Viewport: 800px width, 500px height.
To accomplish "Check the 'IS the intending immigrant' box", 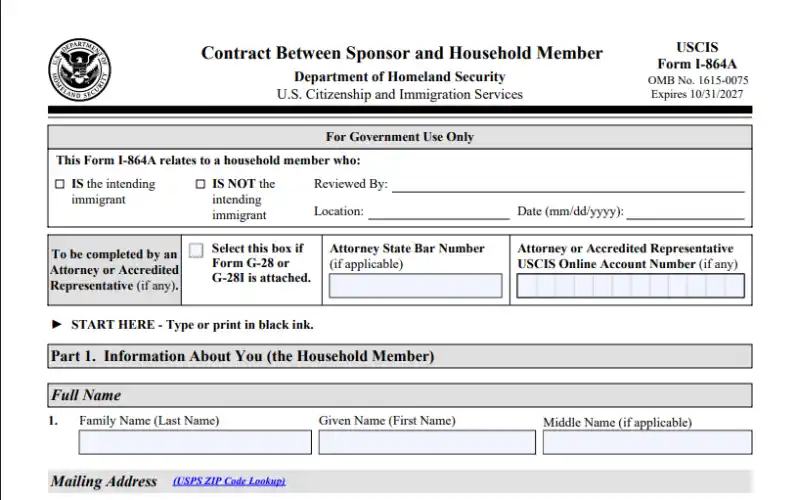I will coord(60,184).
